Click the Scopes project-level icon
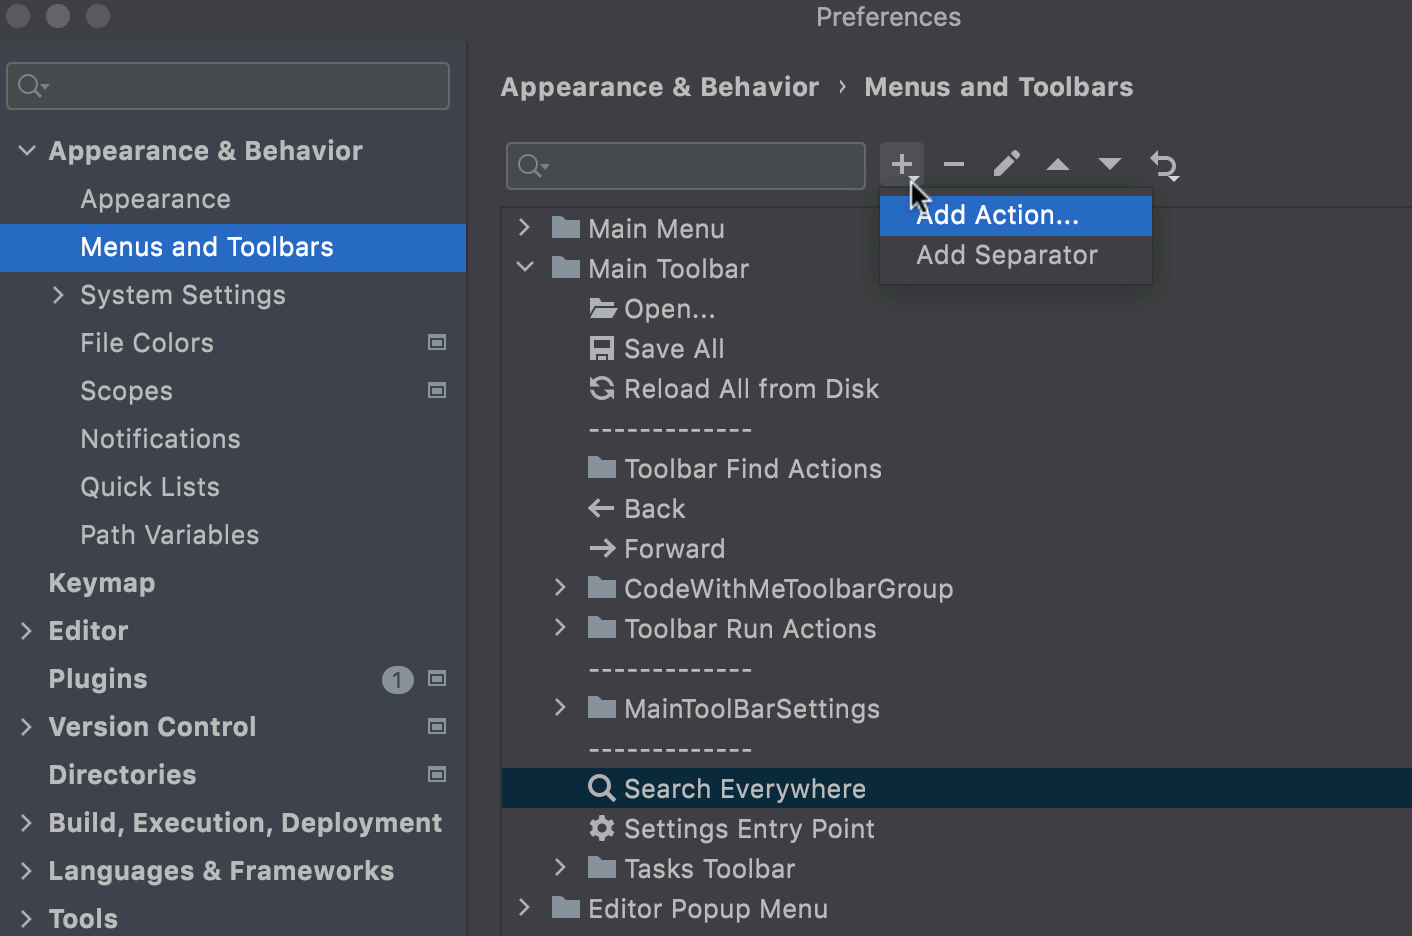This screenshot has width=1412, height=936. [x=437, y=391]
